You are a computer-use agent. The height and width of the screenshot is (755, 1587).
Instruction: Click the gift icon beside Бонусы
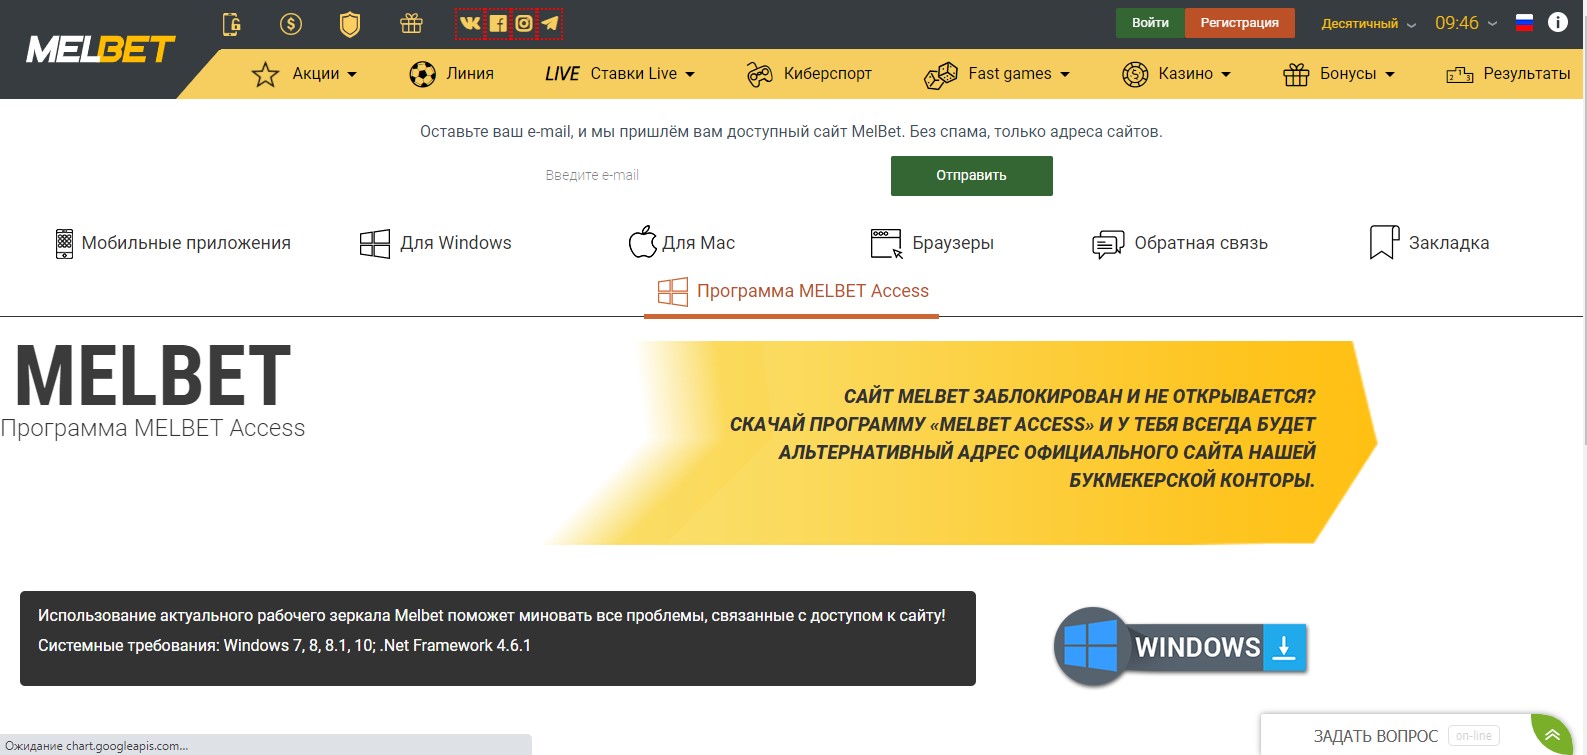(x=1296, y=74)
